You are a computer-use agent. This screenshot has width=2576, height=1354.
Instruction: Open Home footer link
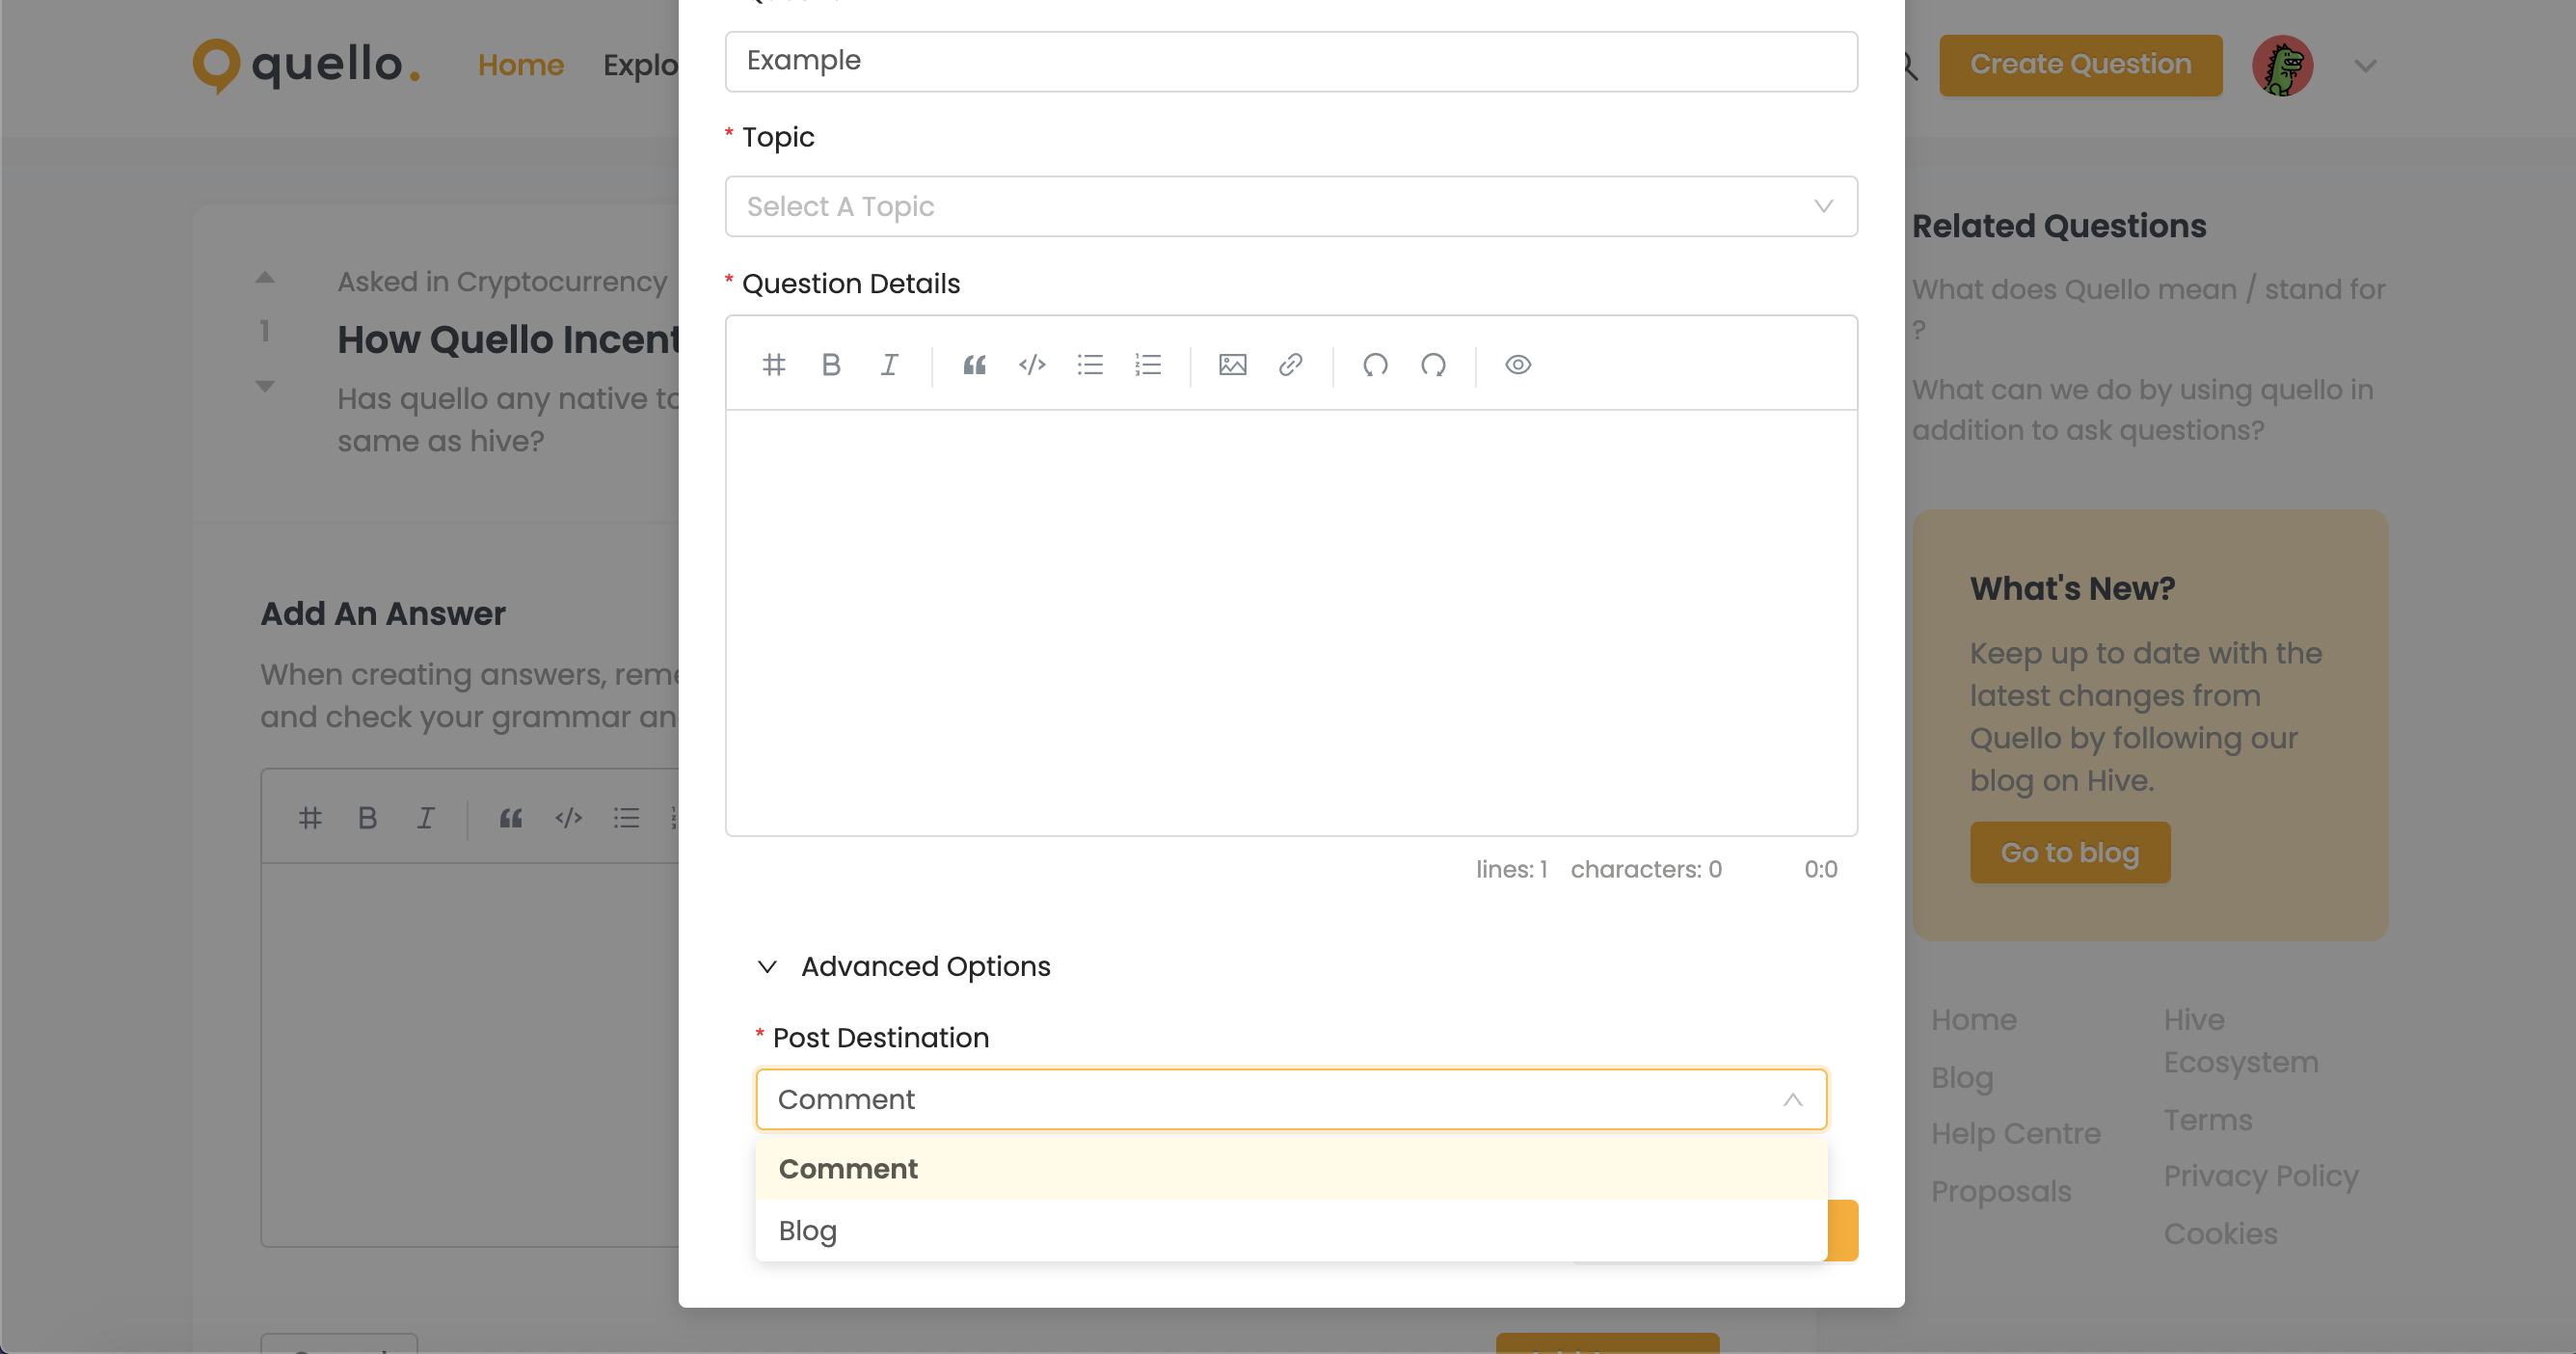click(1973, 1019)
